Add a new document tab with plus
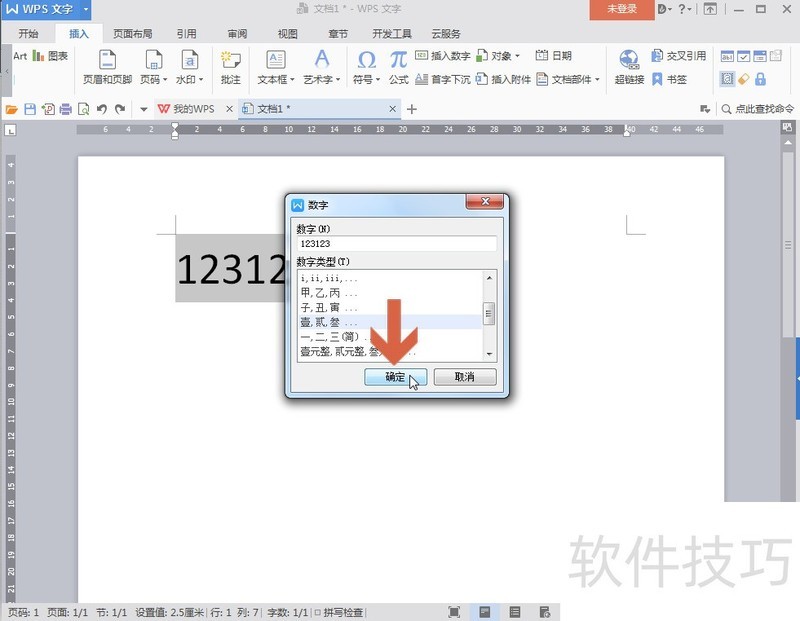The width and height of the screenshot is (800, 621). click(x=412, y=109)
